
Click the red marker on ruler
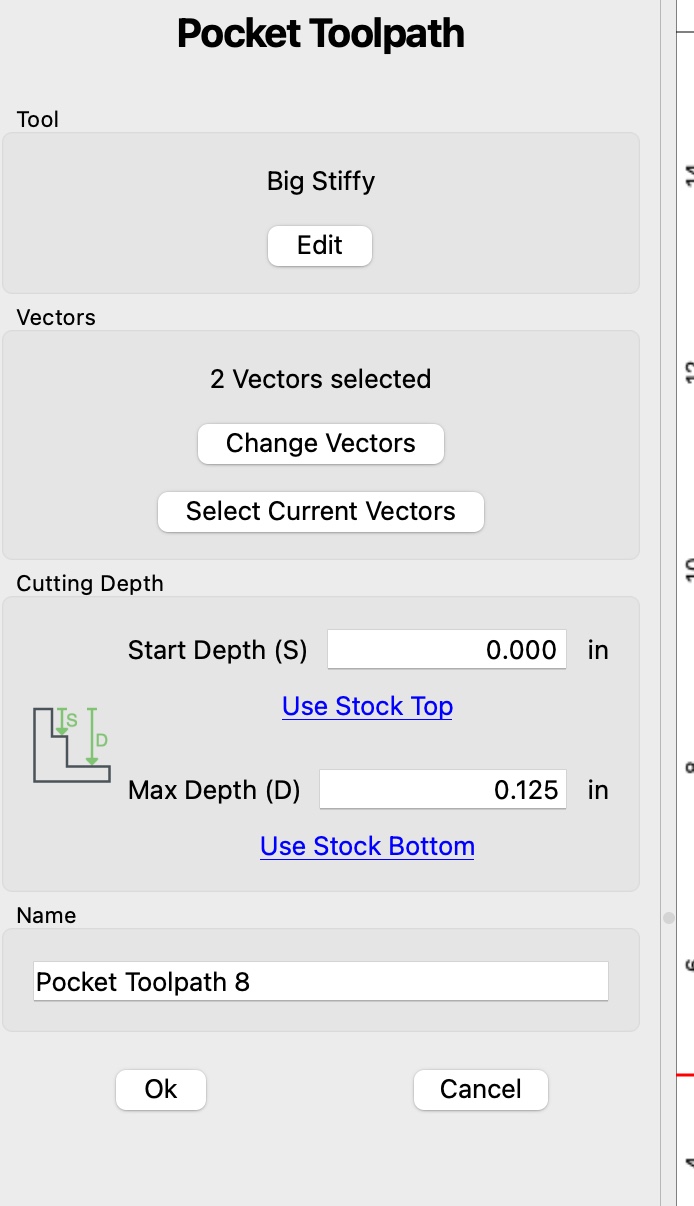tap(685, 1075)
